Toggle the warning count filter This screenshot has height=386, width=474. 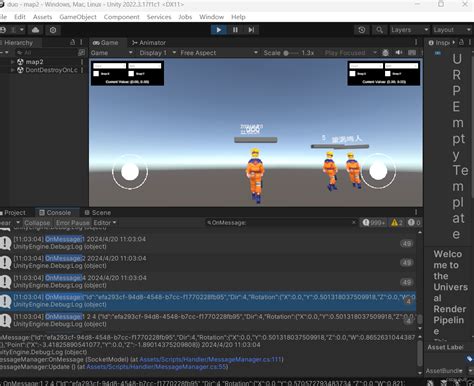397,223
